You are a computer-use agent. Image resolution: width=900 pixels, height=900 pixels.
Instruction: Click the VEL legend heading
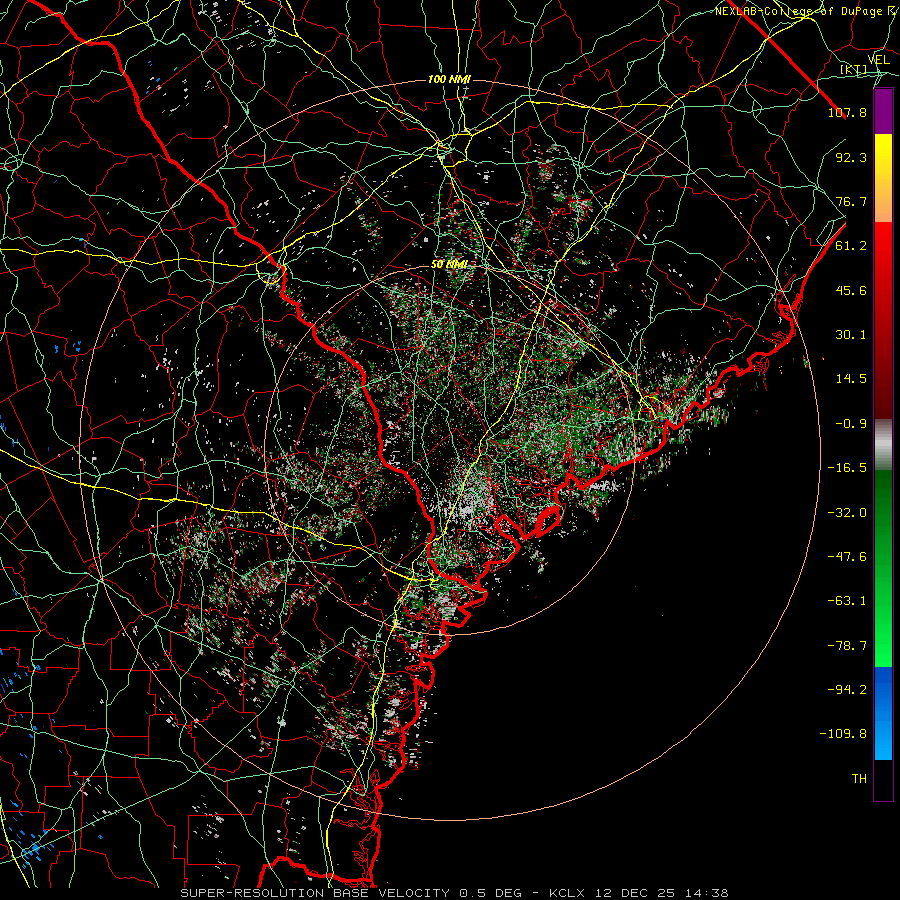click(878, 60)
